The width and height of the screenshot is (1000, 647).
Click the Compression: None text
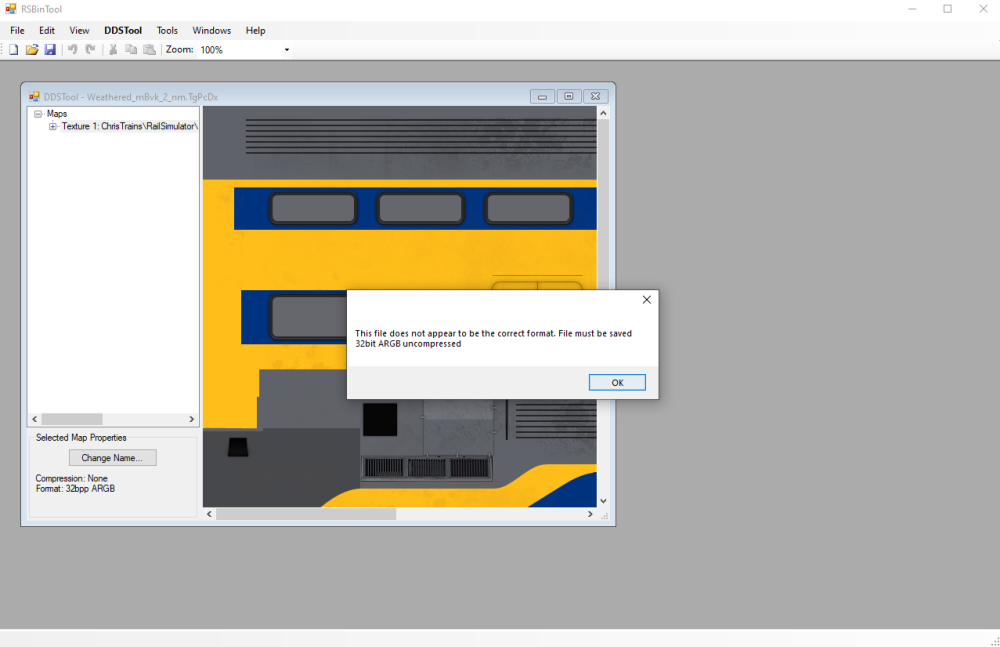(x=71, y=479)
